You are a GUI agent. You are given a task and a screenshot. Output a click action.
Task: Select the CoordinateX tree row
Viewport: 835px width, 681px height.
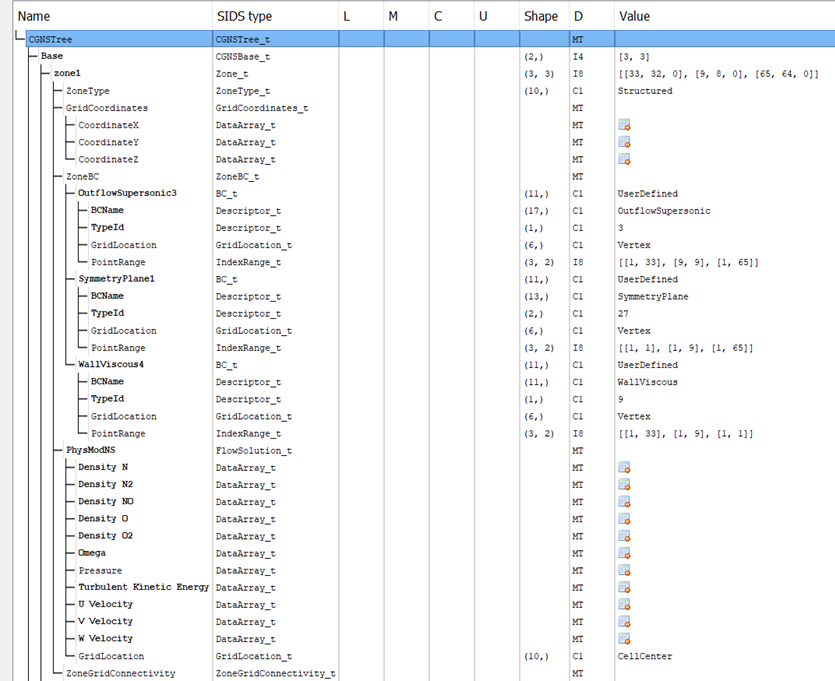pos(108,125)
